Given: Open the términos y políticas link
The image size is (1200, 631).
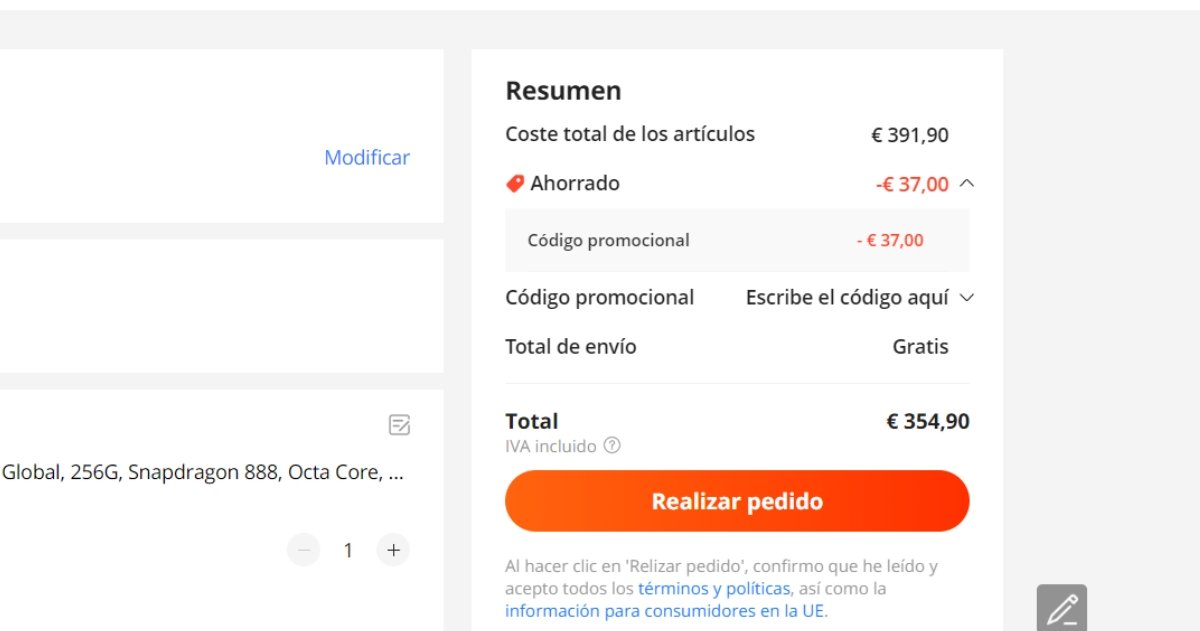Looking at the screenshot, I should click(714, 588).
